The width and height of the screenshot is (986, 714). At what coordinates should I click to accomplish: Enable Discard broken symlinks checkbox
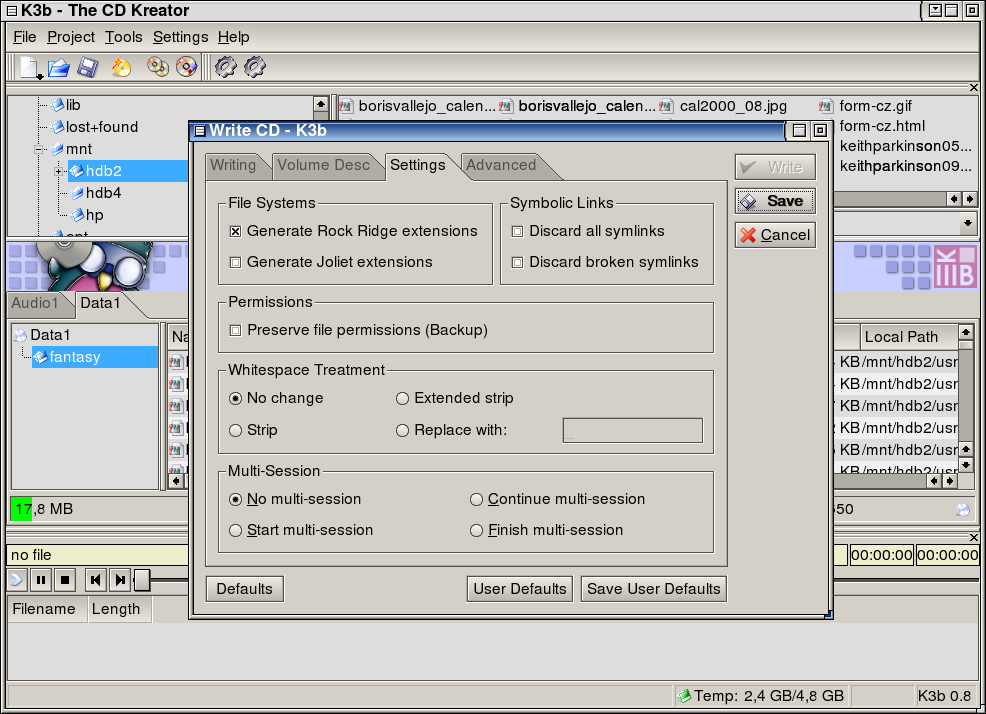coord(518,262)
